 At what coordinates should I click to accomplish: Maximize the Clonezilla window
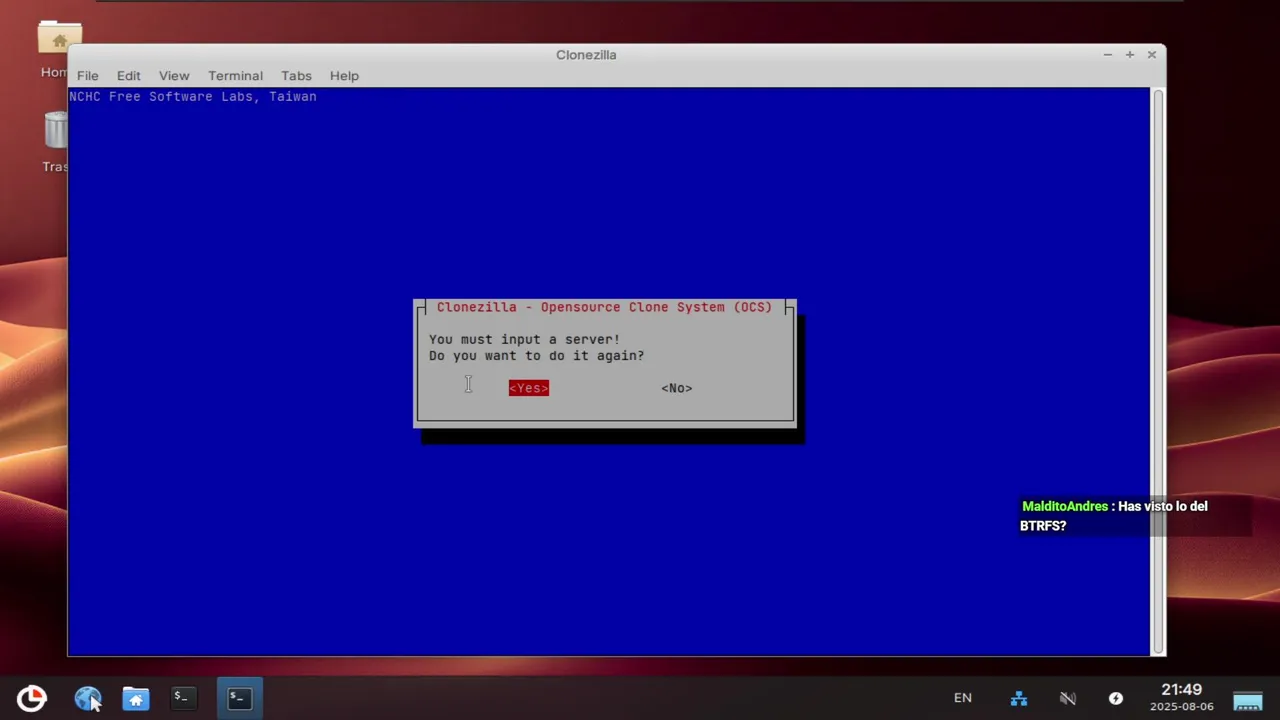tap(1129, 55)
